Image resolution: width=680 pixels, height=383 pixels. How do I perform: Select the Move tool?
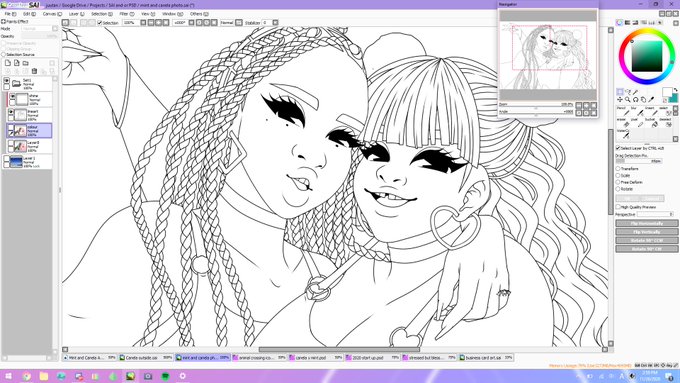click(620, 99)
